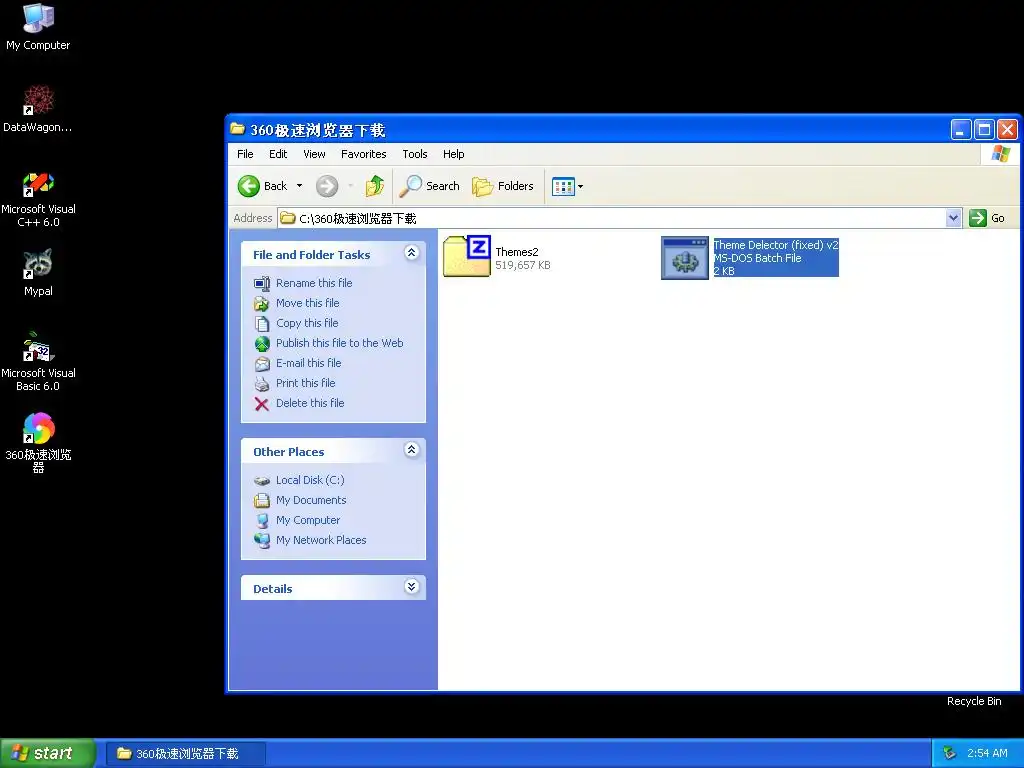Click the Print this file link
This screenshot has width=1024, height=768.
point(306,383)
